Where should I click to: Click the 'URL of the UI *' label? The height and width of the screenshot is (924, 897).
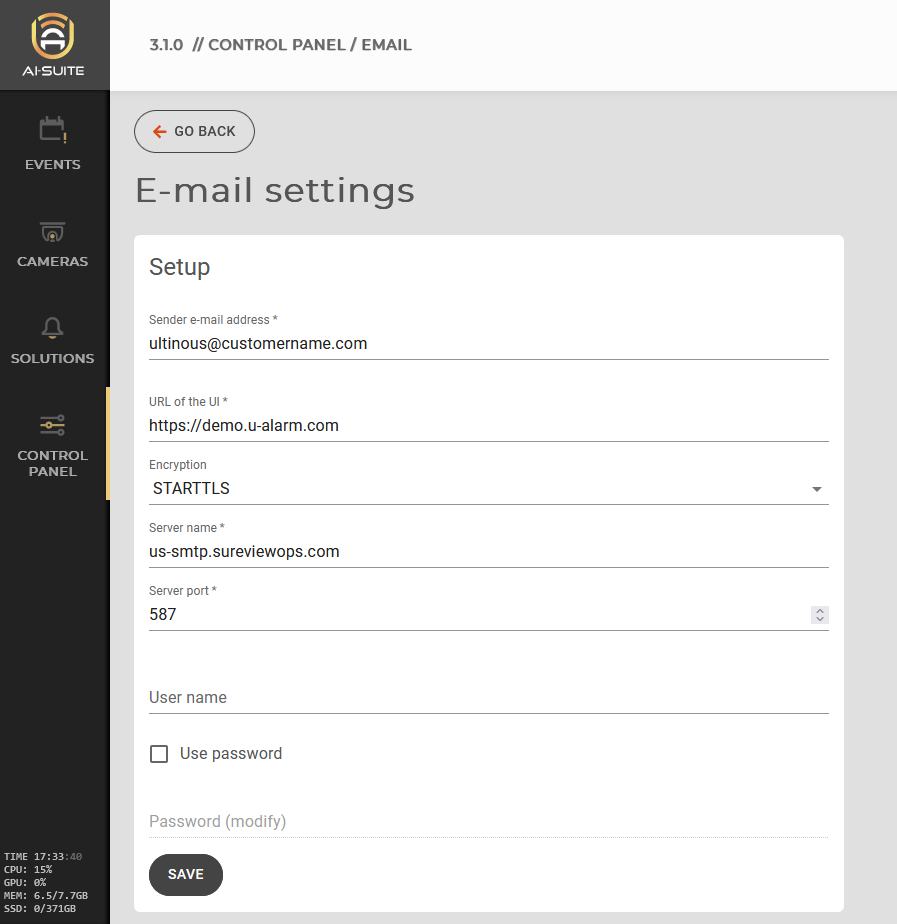(188, 401)
